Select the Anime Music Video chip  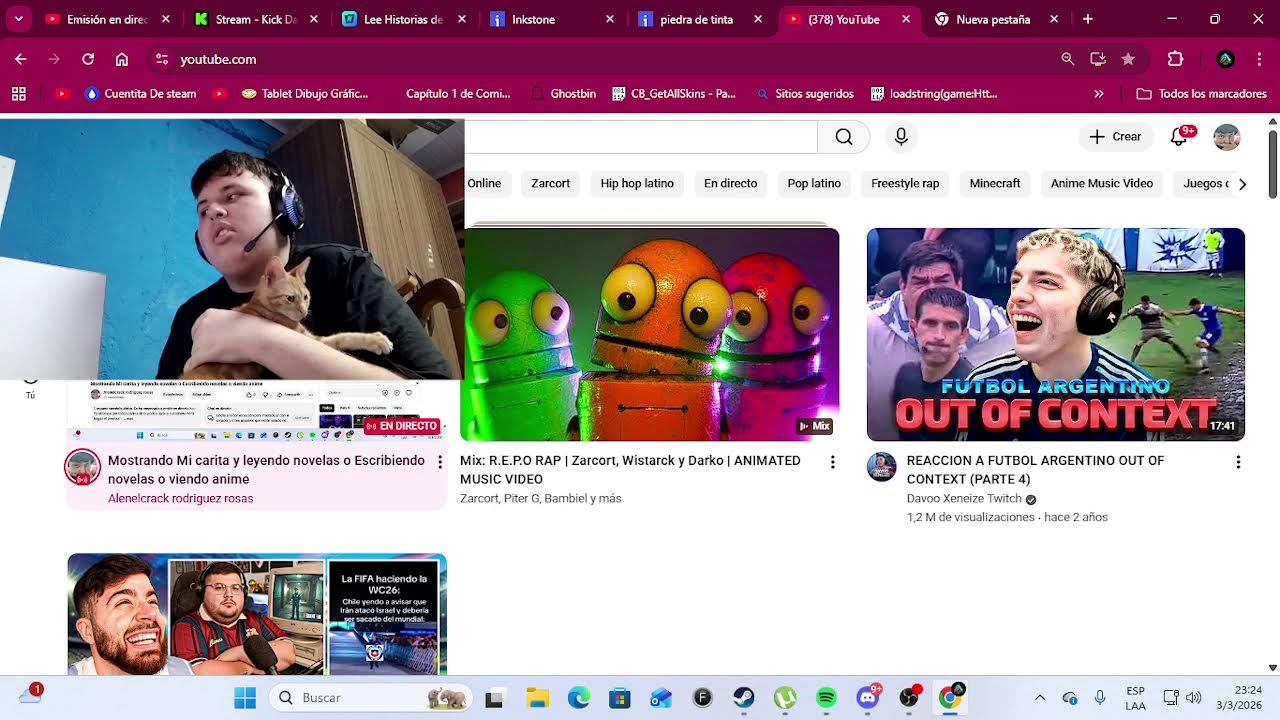click(x=1102, y=184)
